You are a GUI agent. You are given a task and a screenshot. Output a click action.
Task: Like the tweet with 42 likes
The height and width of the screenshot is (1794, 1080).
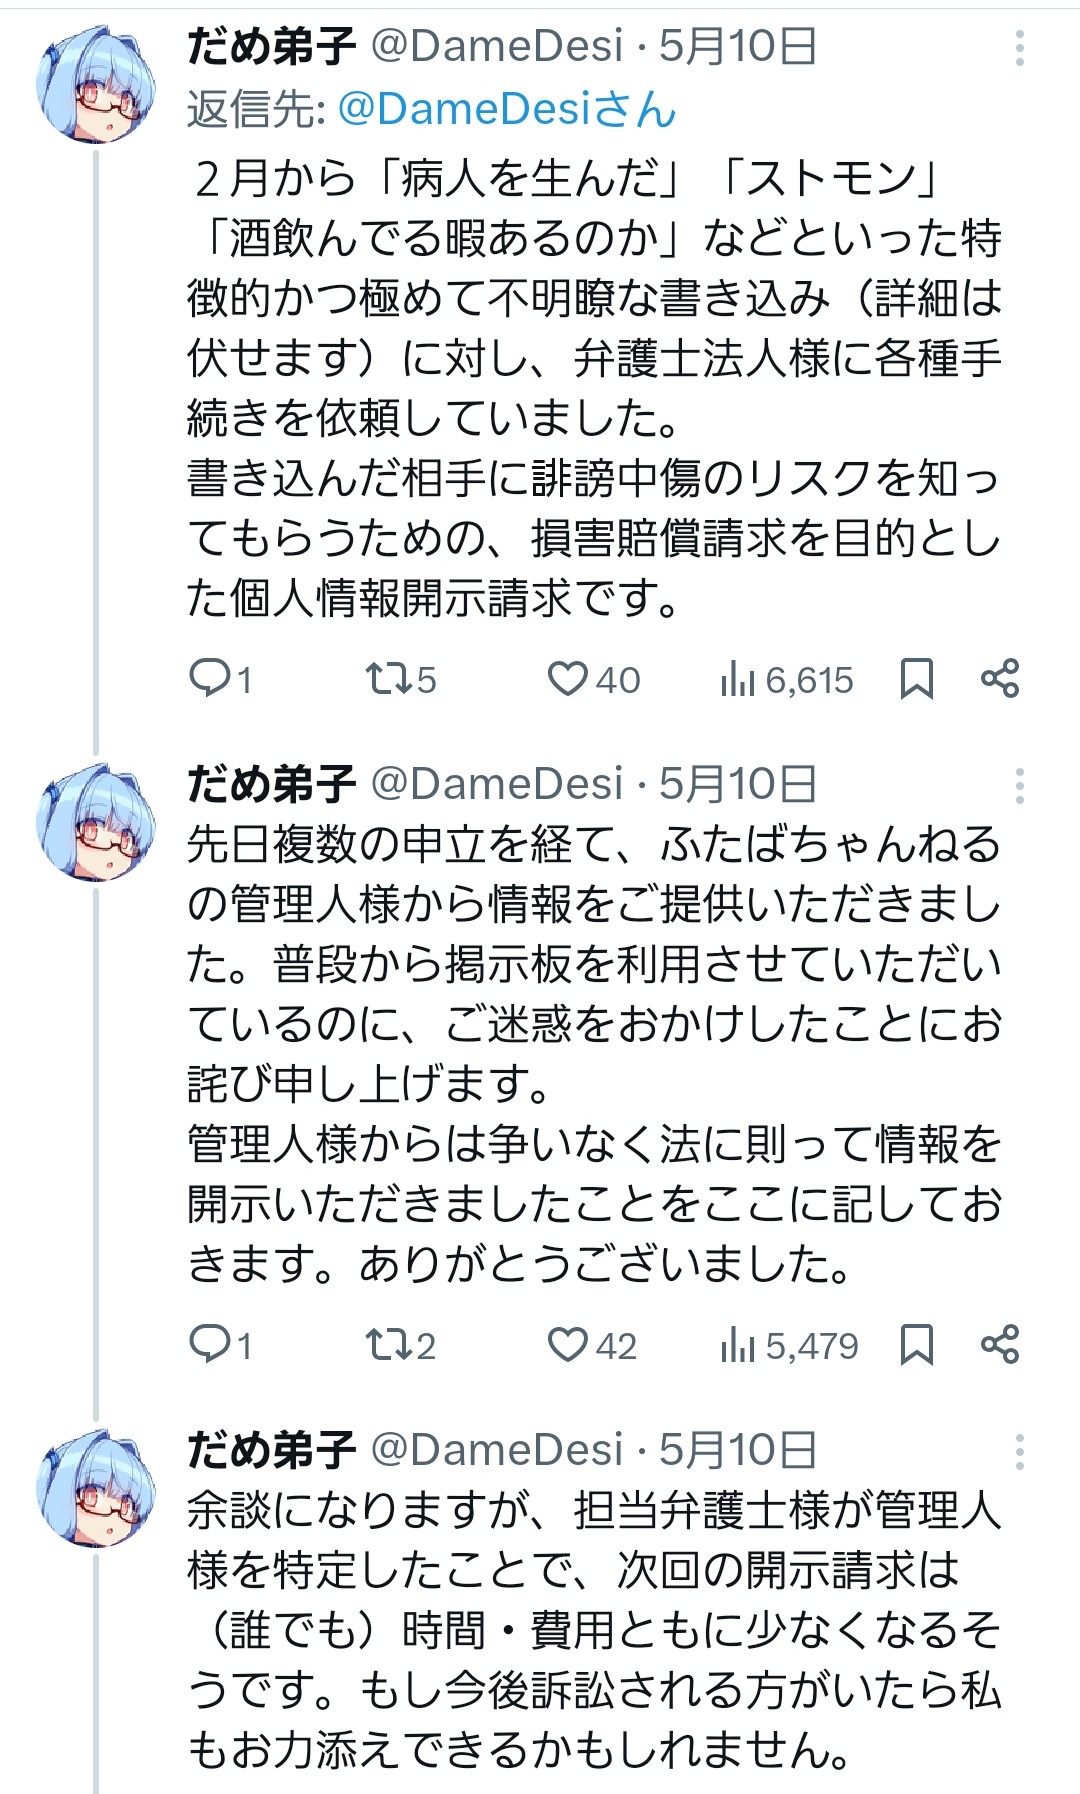pyautogui.click(x=568, y=1345)
